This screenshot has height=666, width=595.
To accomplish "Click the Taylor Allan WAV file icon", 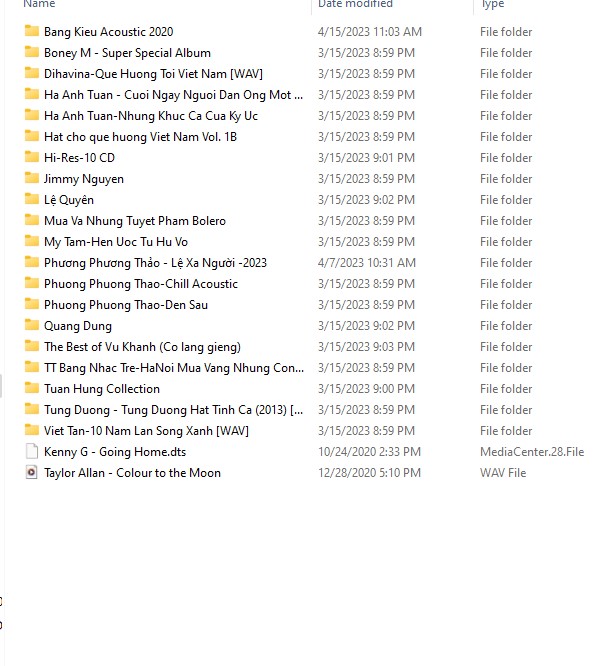I will (31, 472).
